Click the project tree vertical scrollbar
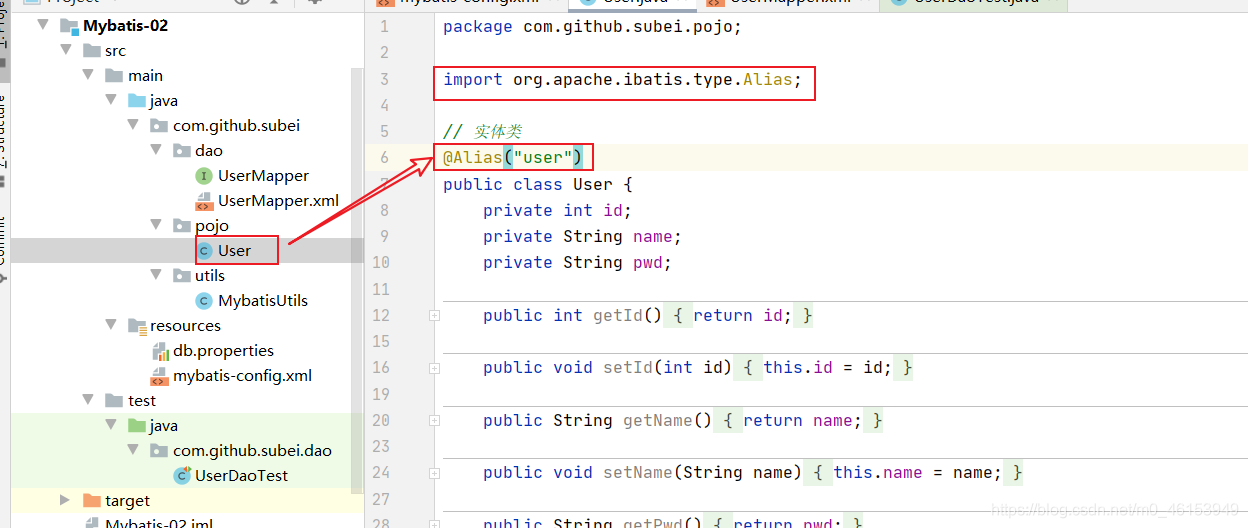The width and height of the screenshot is (1248, 528). [x=358, y=279]
